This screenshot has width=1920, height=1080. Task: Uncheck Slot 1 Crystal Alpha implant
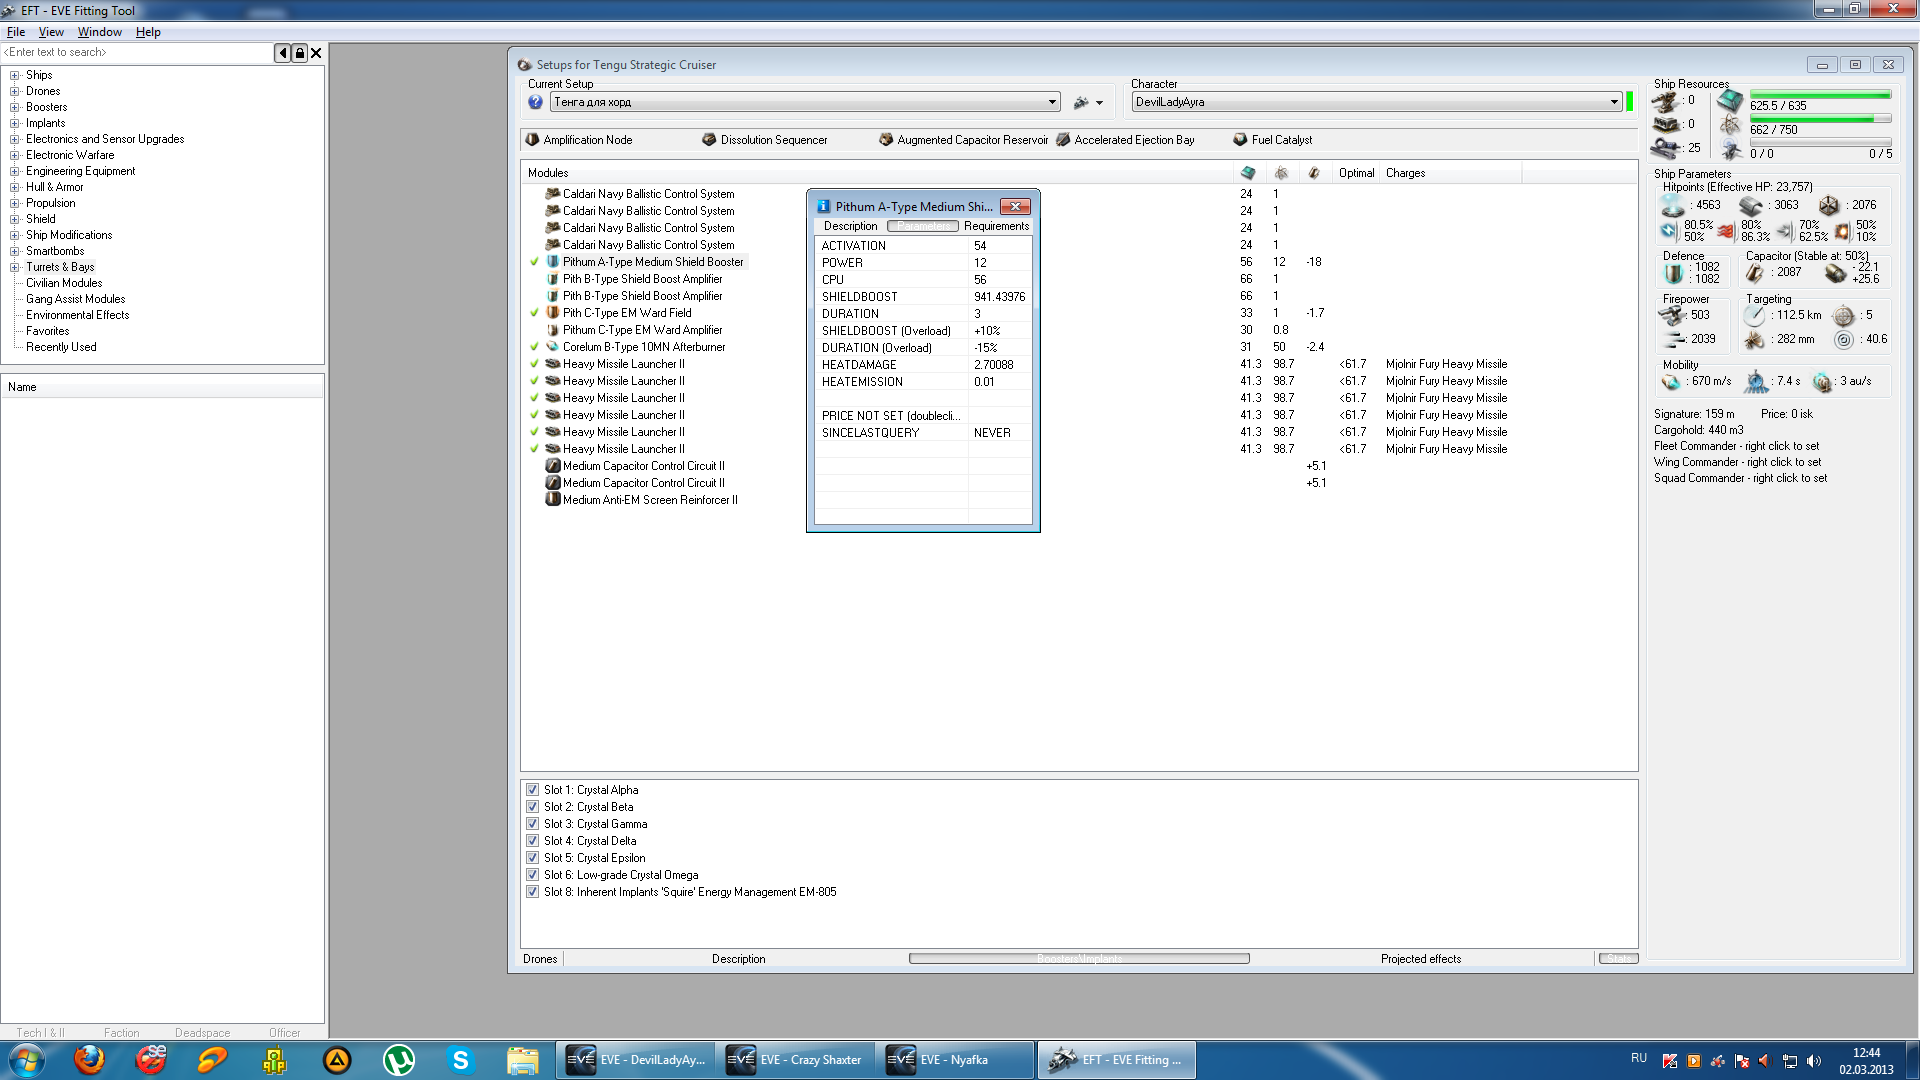pyautogui.click(x=533, y=790)
